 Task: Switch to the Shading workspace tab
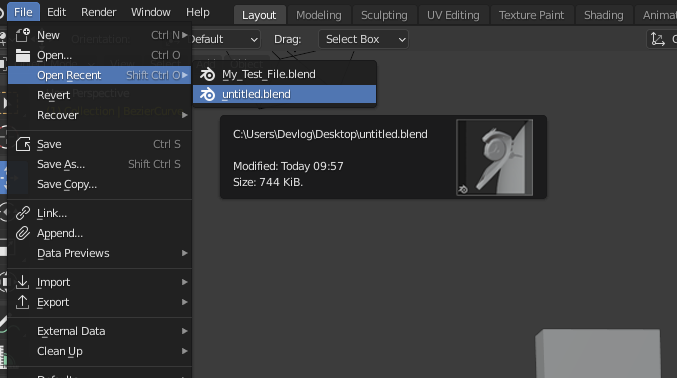(x=604, y=15)
